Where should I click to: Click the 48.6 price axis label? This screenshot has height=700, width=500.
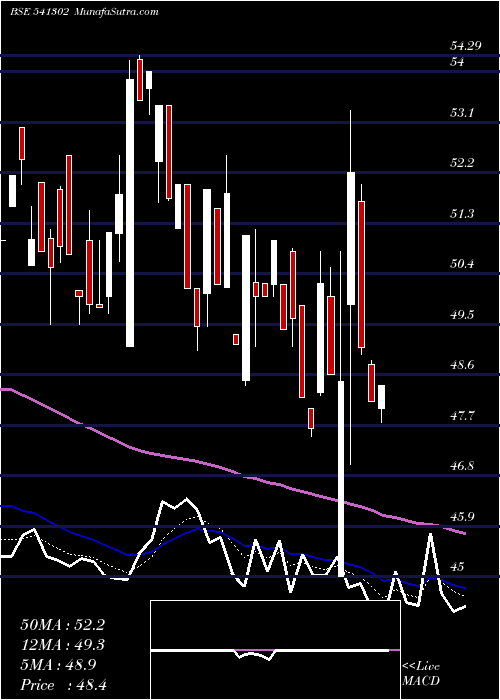click(462, 365)
